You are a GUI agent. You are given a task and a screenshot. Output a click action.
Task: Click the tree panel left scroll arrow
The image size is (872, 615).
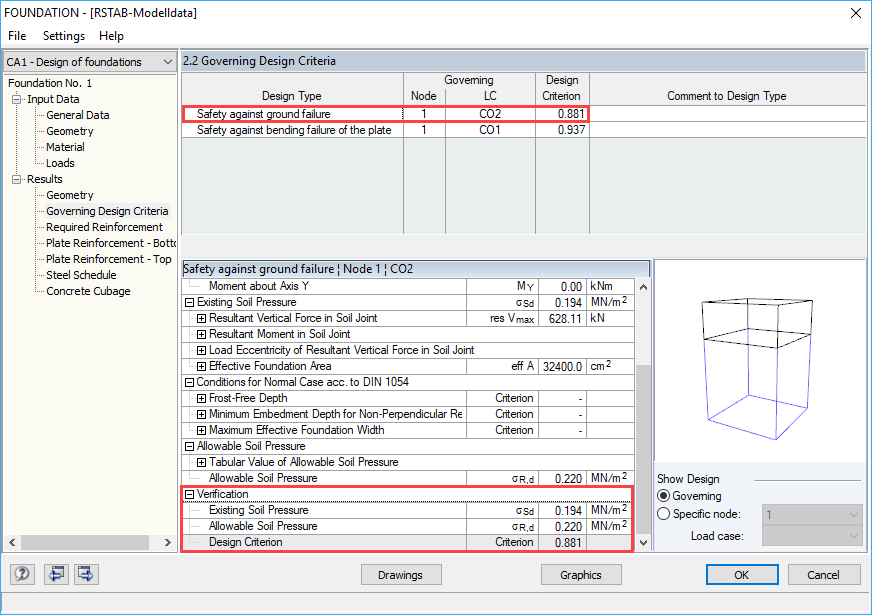tap(12, 542)
